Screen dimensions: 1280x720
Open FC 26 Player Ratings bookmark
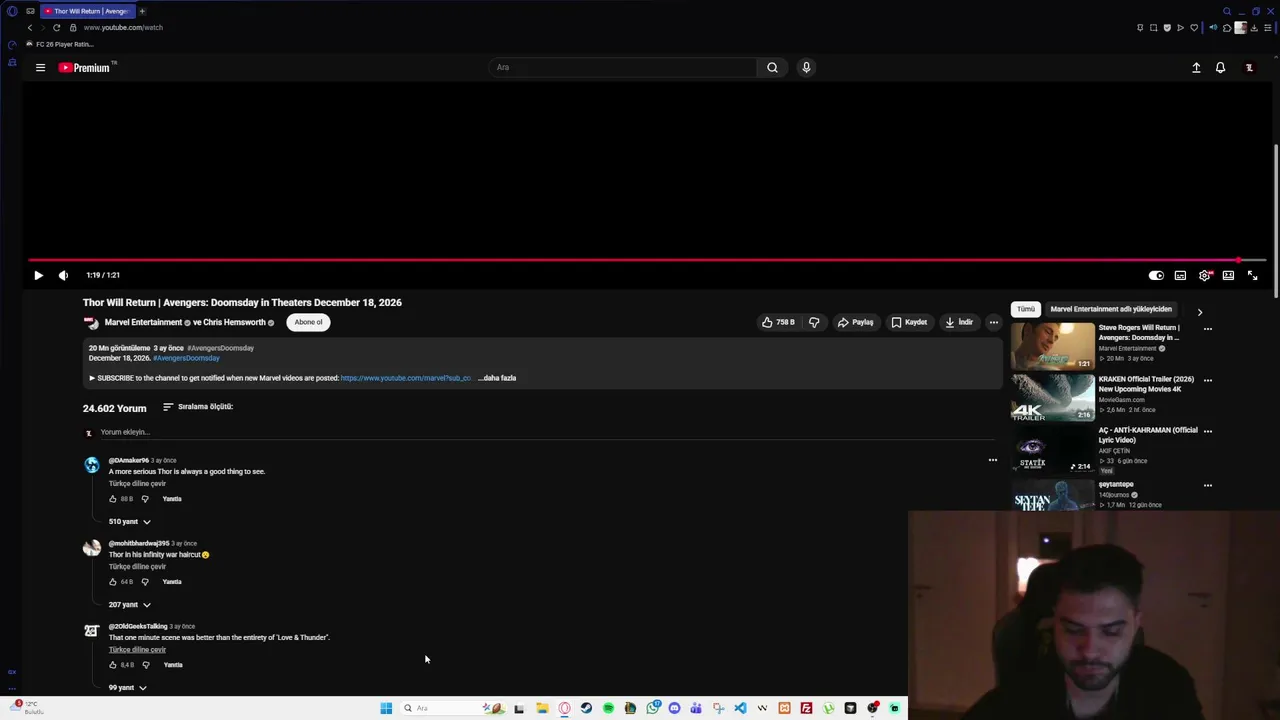pos(60,44)
